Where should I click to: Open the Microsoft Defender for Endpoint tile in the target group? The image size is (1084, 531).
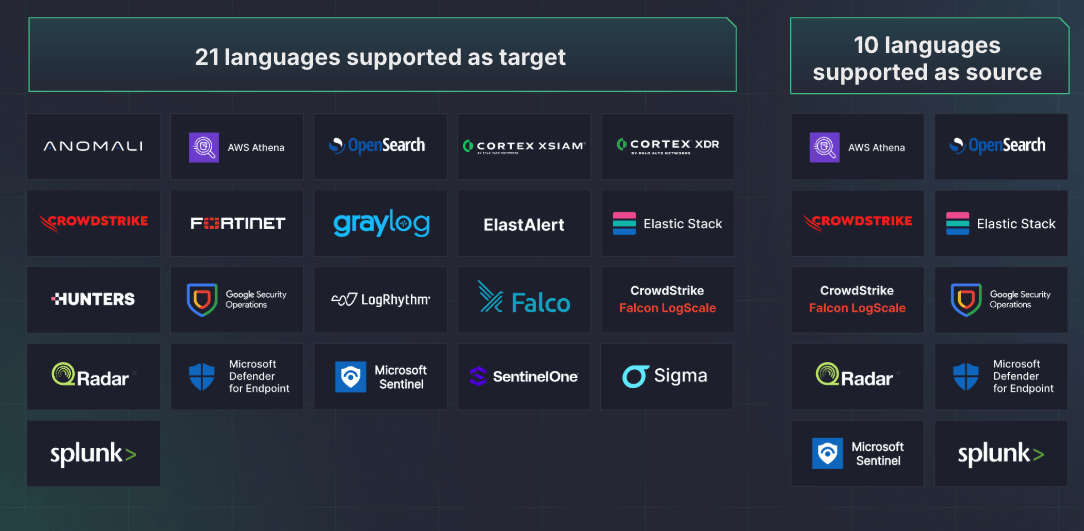coord(237,377)
